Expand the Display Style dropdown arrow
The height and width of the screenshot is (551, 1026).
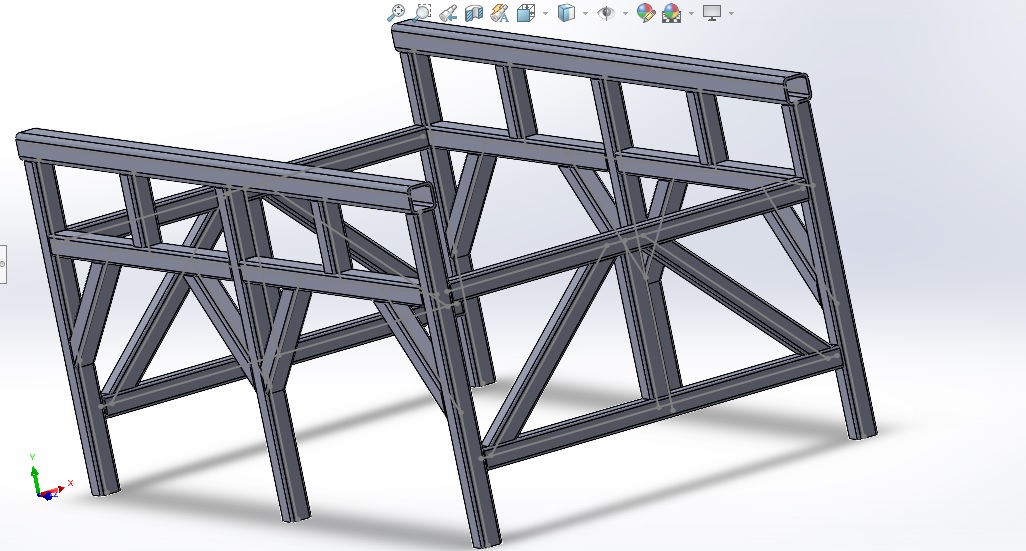click(585, 14)
